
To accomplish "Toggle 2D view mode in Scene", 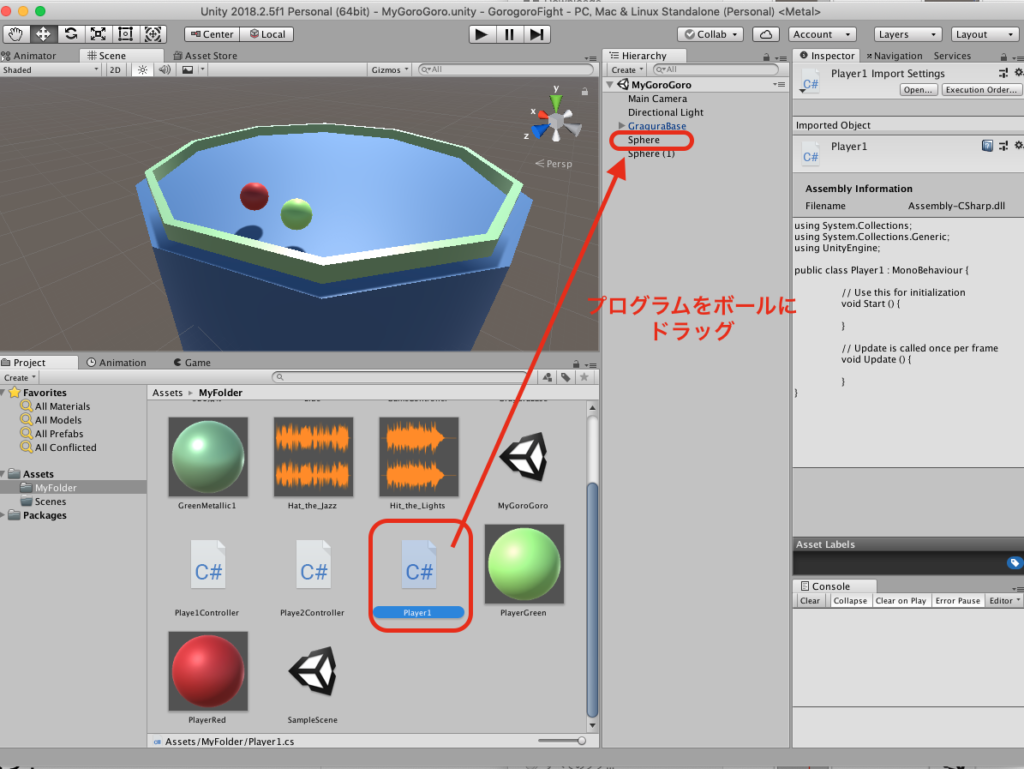I will click(115, 70).
